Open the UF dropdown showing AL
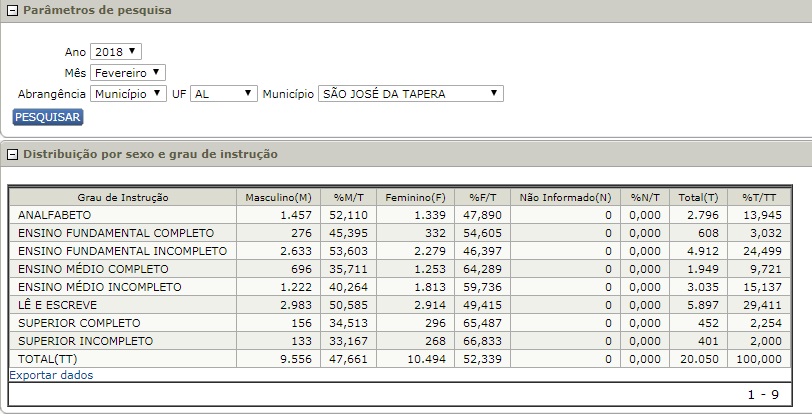The height and width of the screenshot is (419, 812). click(x=224, y=93)
